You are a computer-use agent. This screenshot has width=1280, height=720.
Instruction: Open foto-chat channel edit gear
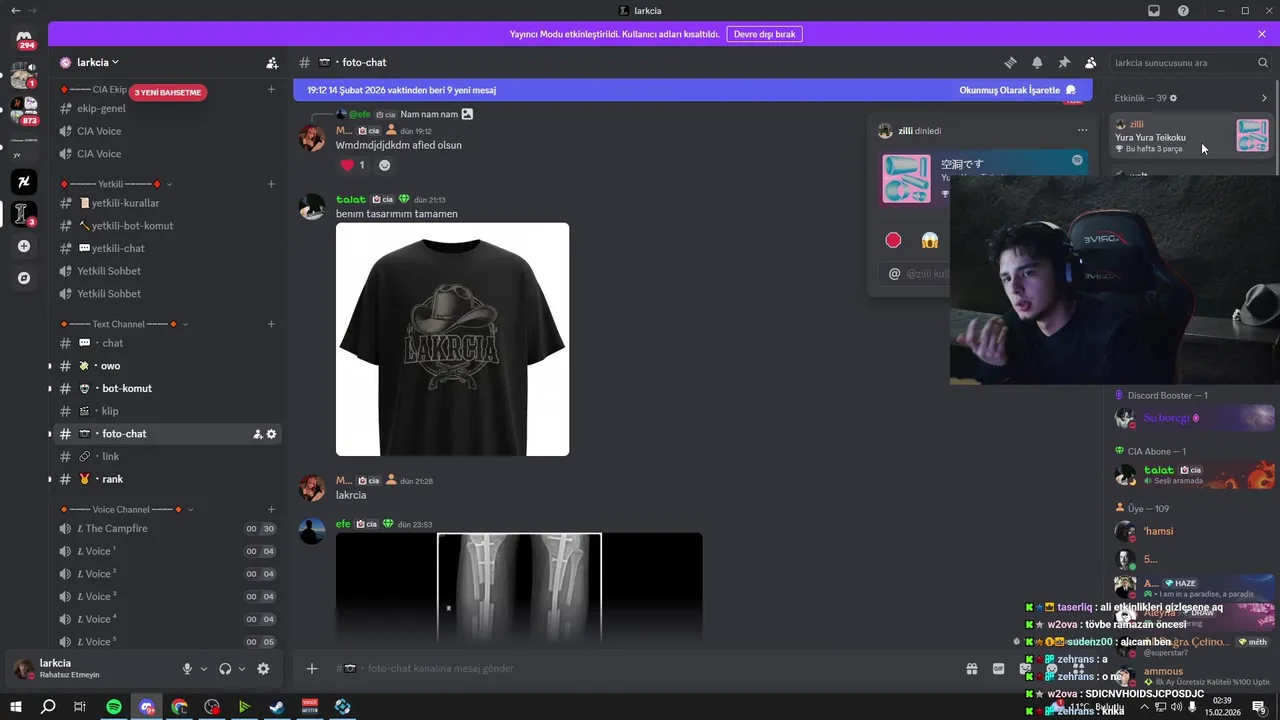pyautogui.click(x=271, y=434)
